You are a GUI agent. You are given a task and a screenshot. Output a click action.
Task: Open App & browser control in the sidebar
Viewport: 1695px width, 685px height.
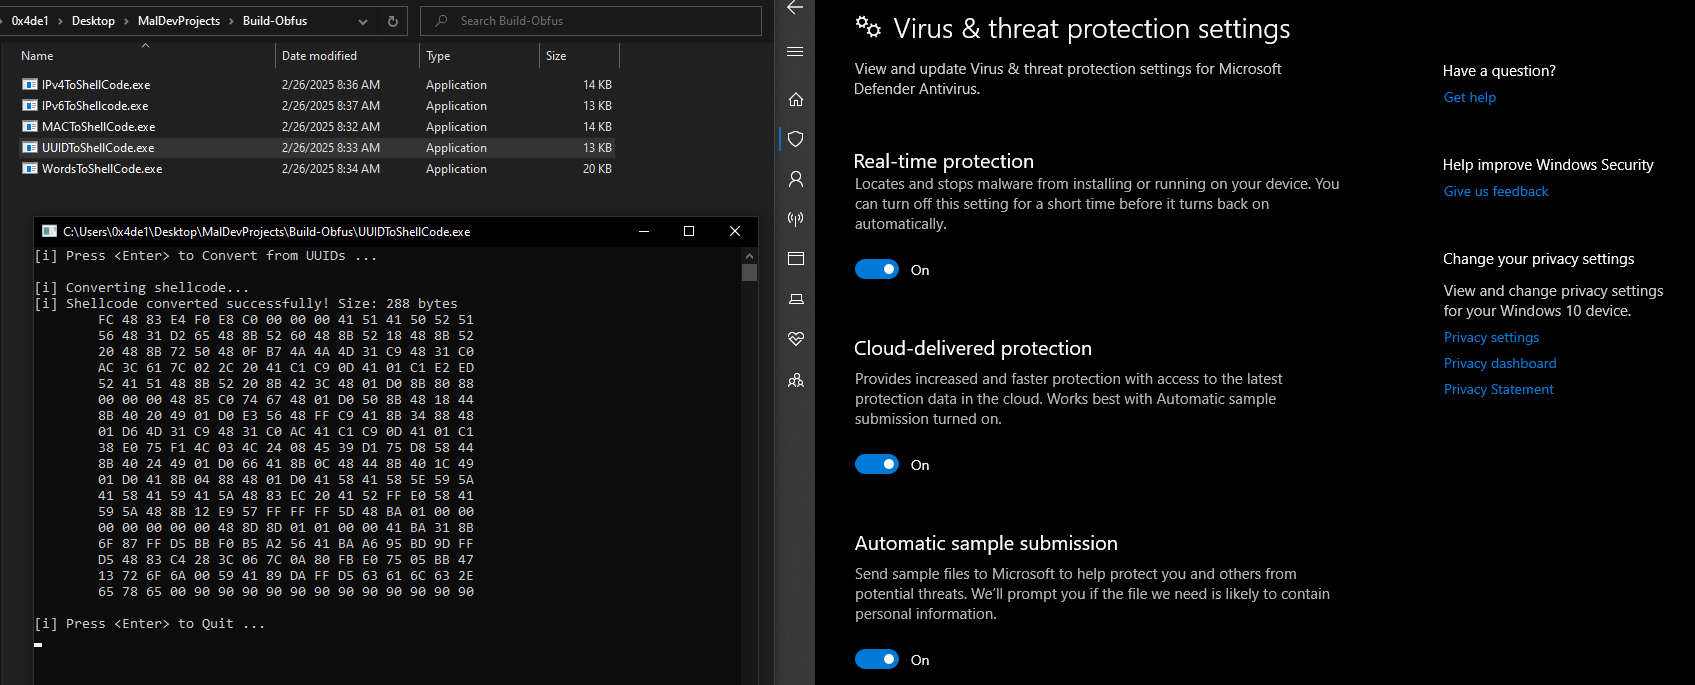(x=796, y=259)
